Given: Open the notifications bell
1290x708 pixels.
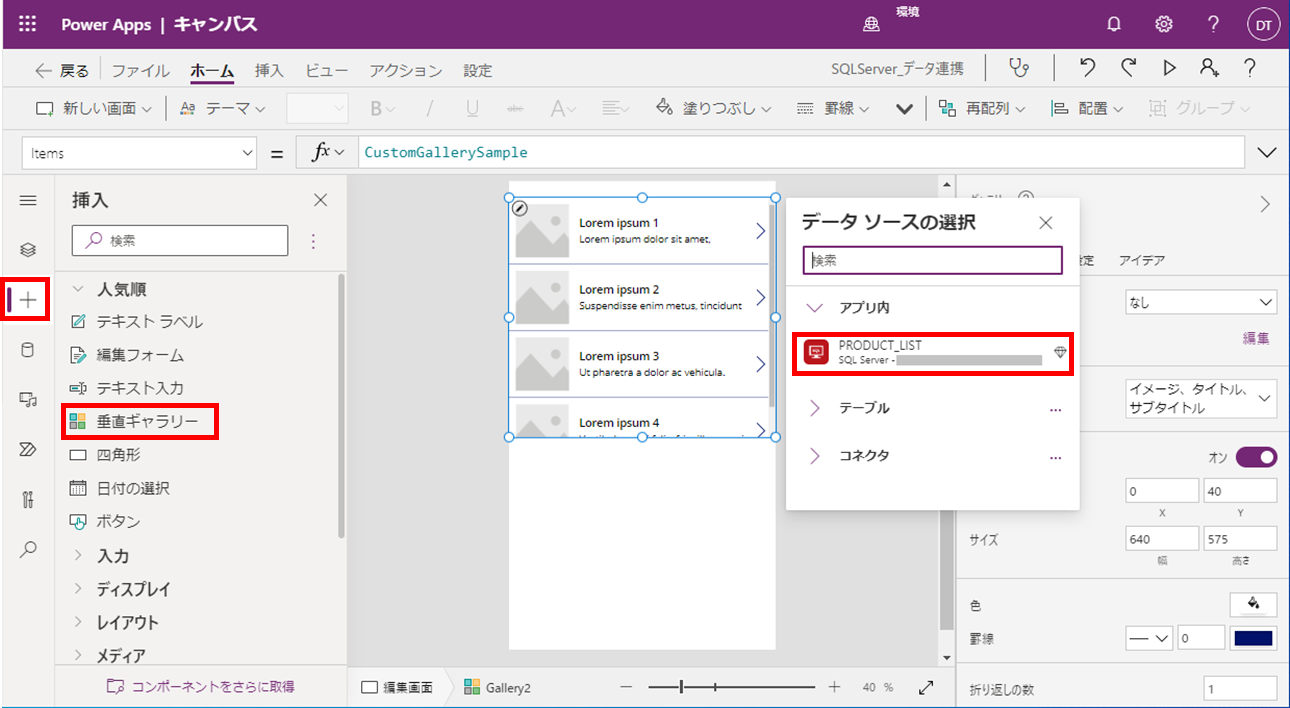Looking at the screenshot, I should click(1114, 25).
